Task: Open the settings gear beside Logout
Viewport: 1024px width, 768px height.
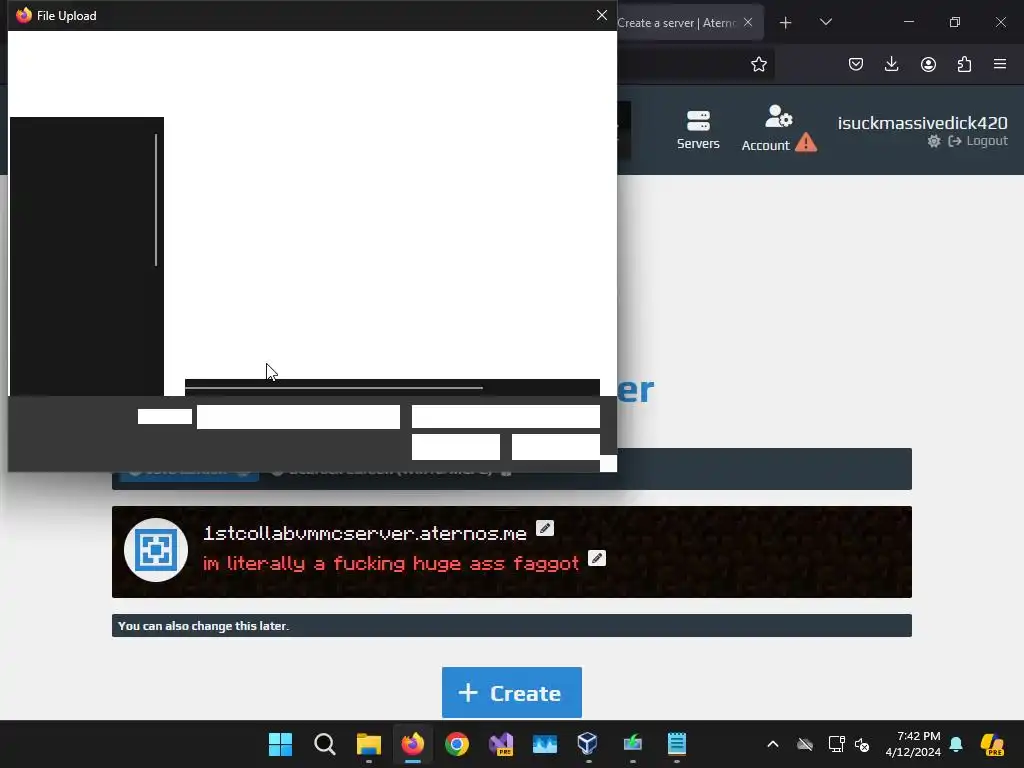Action: [934, 141]
